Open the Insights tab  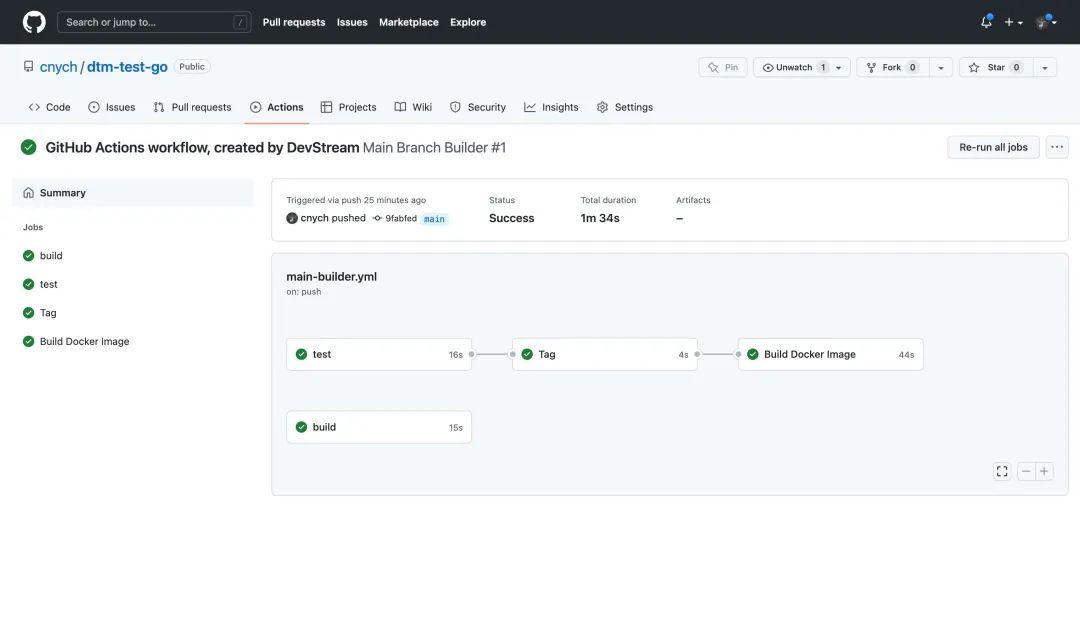tap(551, 107)
